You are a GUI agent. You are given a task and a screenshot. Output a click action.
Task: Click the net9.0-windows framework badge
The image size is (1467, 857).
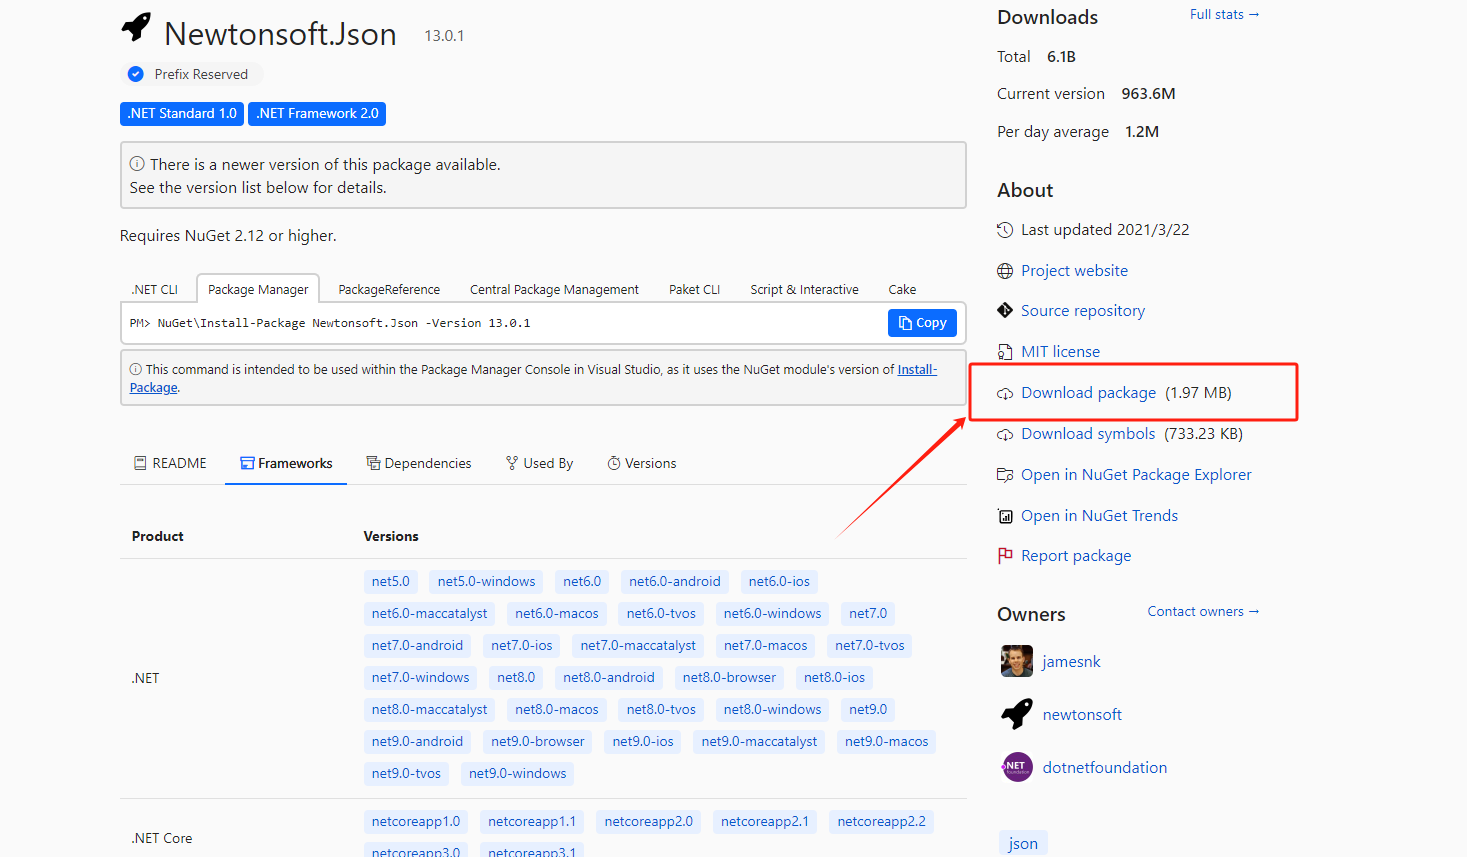point(517,773)
